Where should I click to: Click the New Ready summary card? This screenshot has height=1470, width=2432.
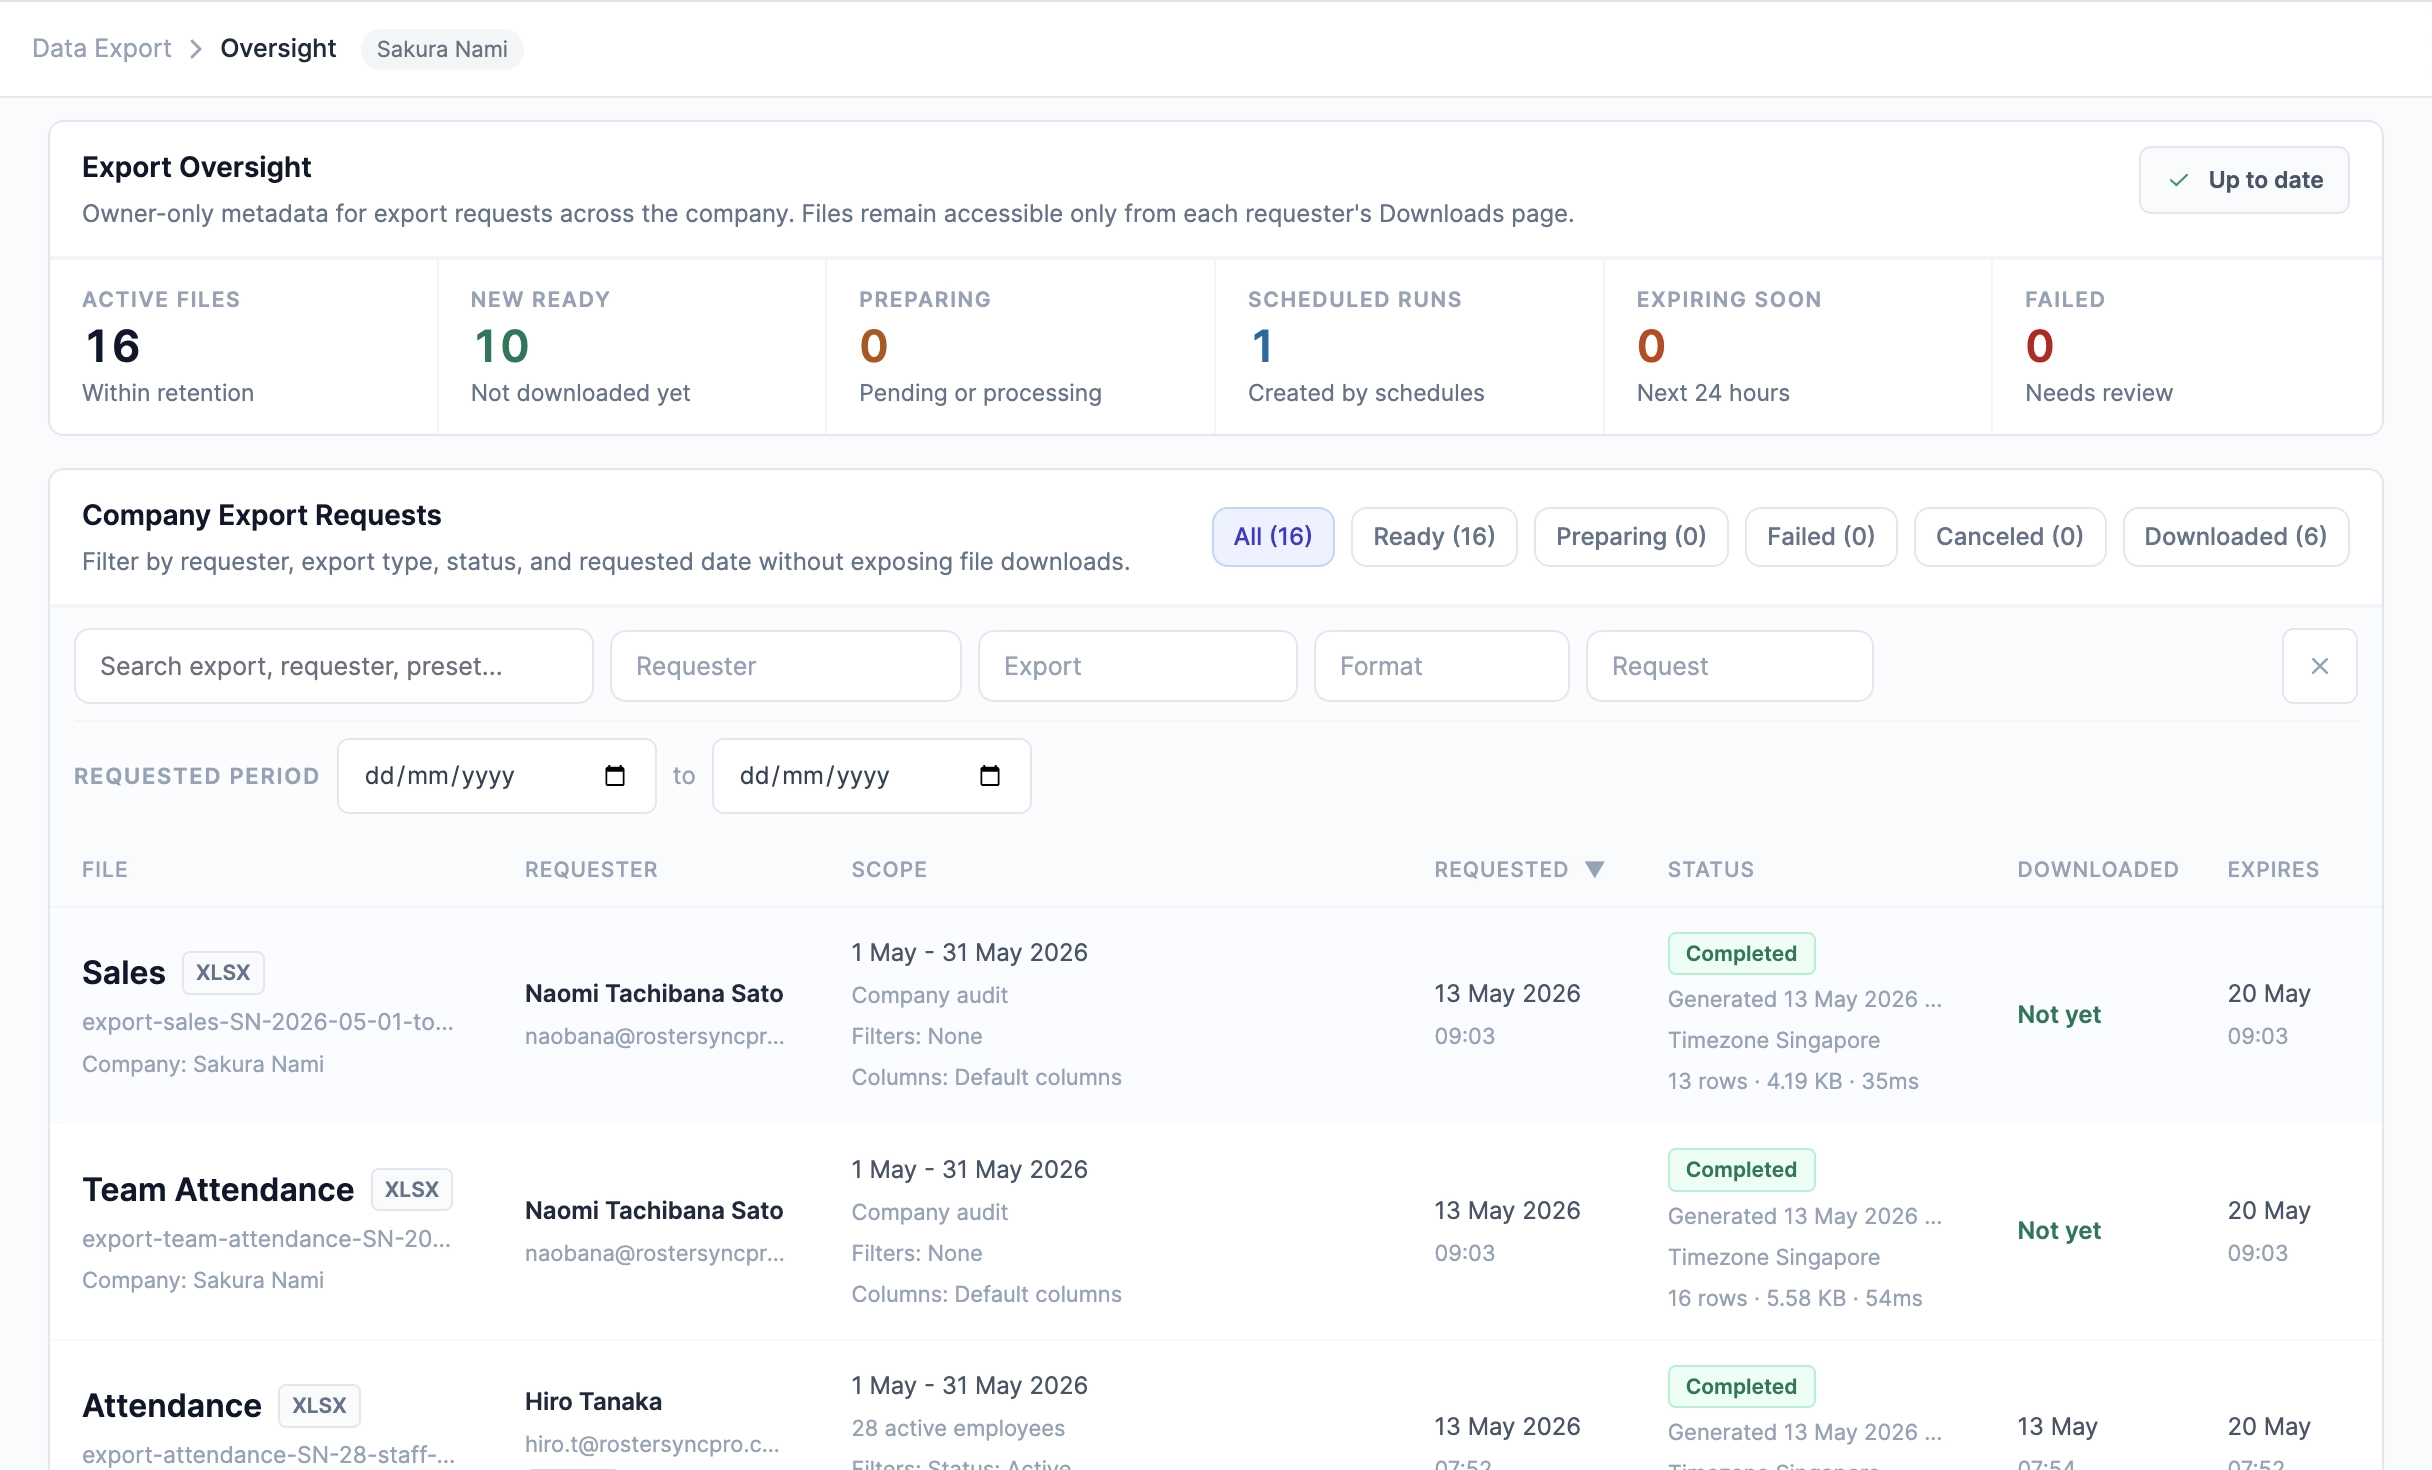tap(632, 347)
